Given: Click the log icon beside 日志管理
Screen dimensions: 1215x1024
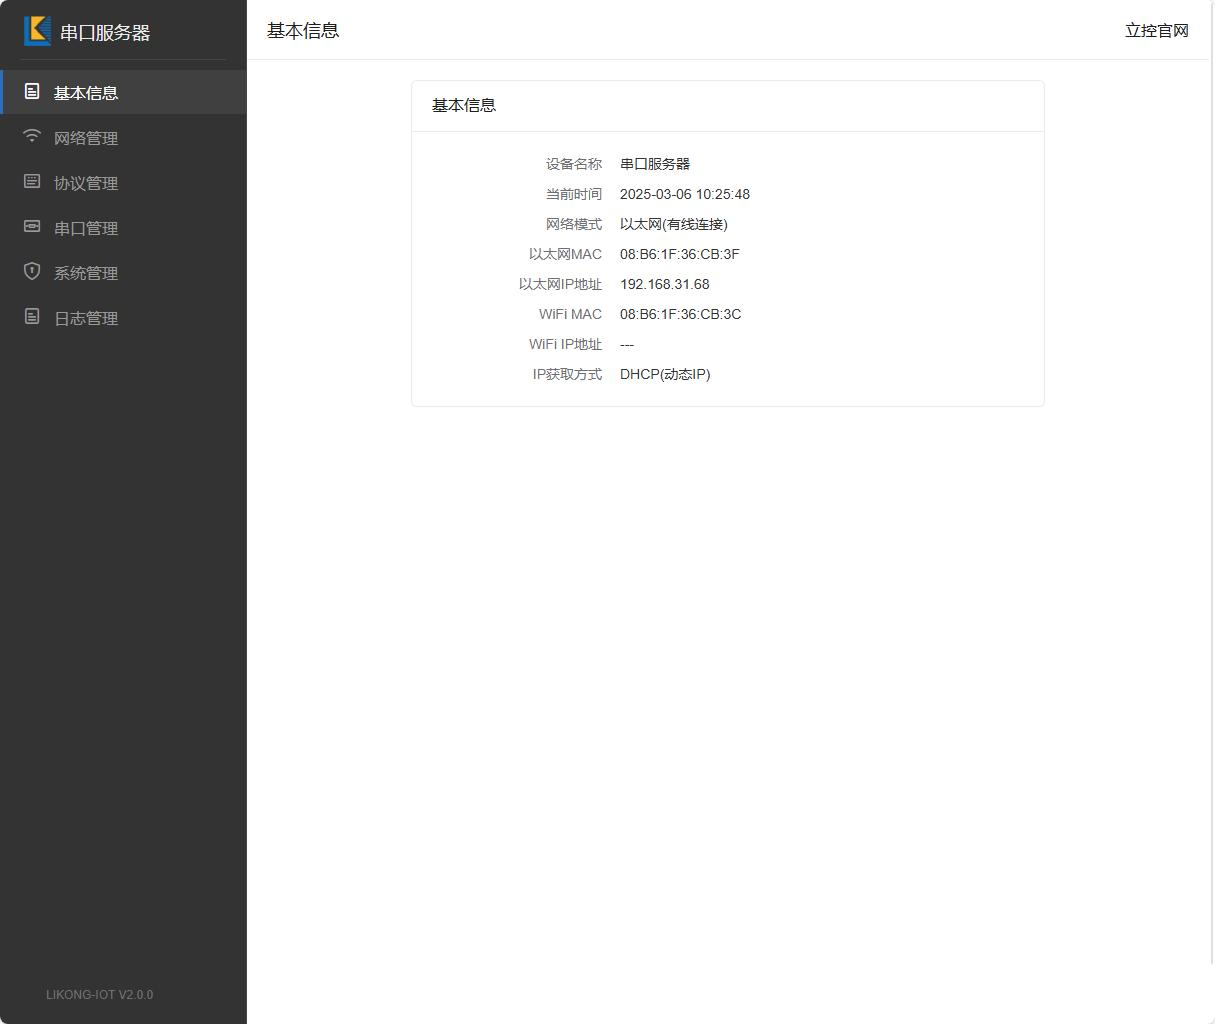Looking at the screenshot, I should pyautogui.click(x=32, y=316).
